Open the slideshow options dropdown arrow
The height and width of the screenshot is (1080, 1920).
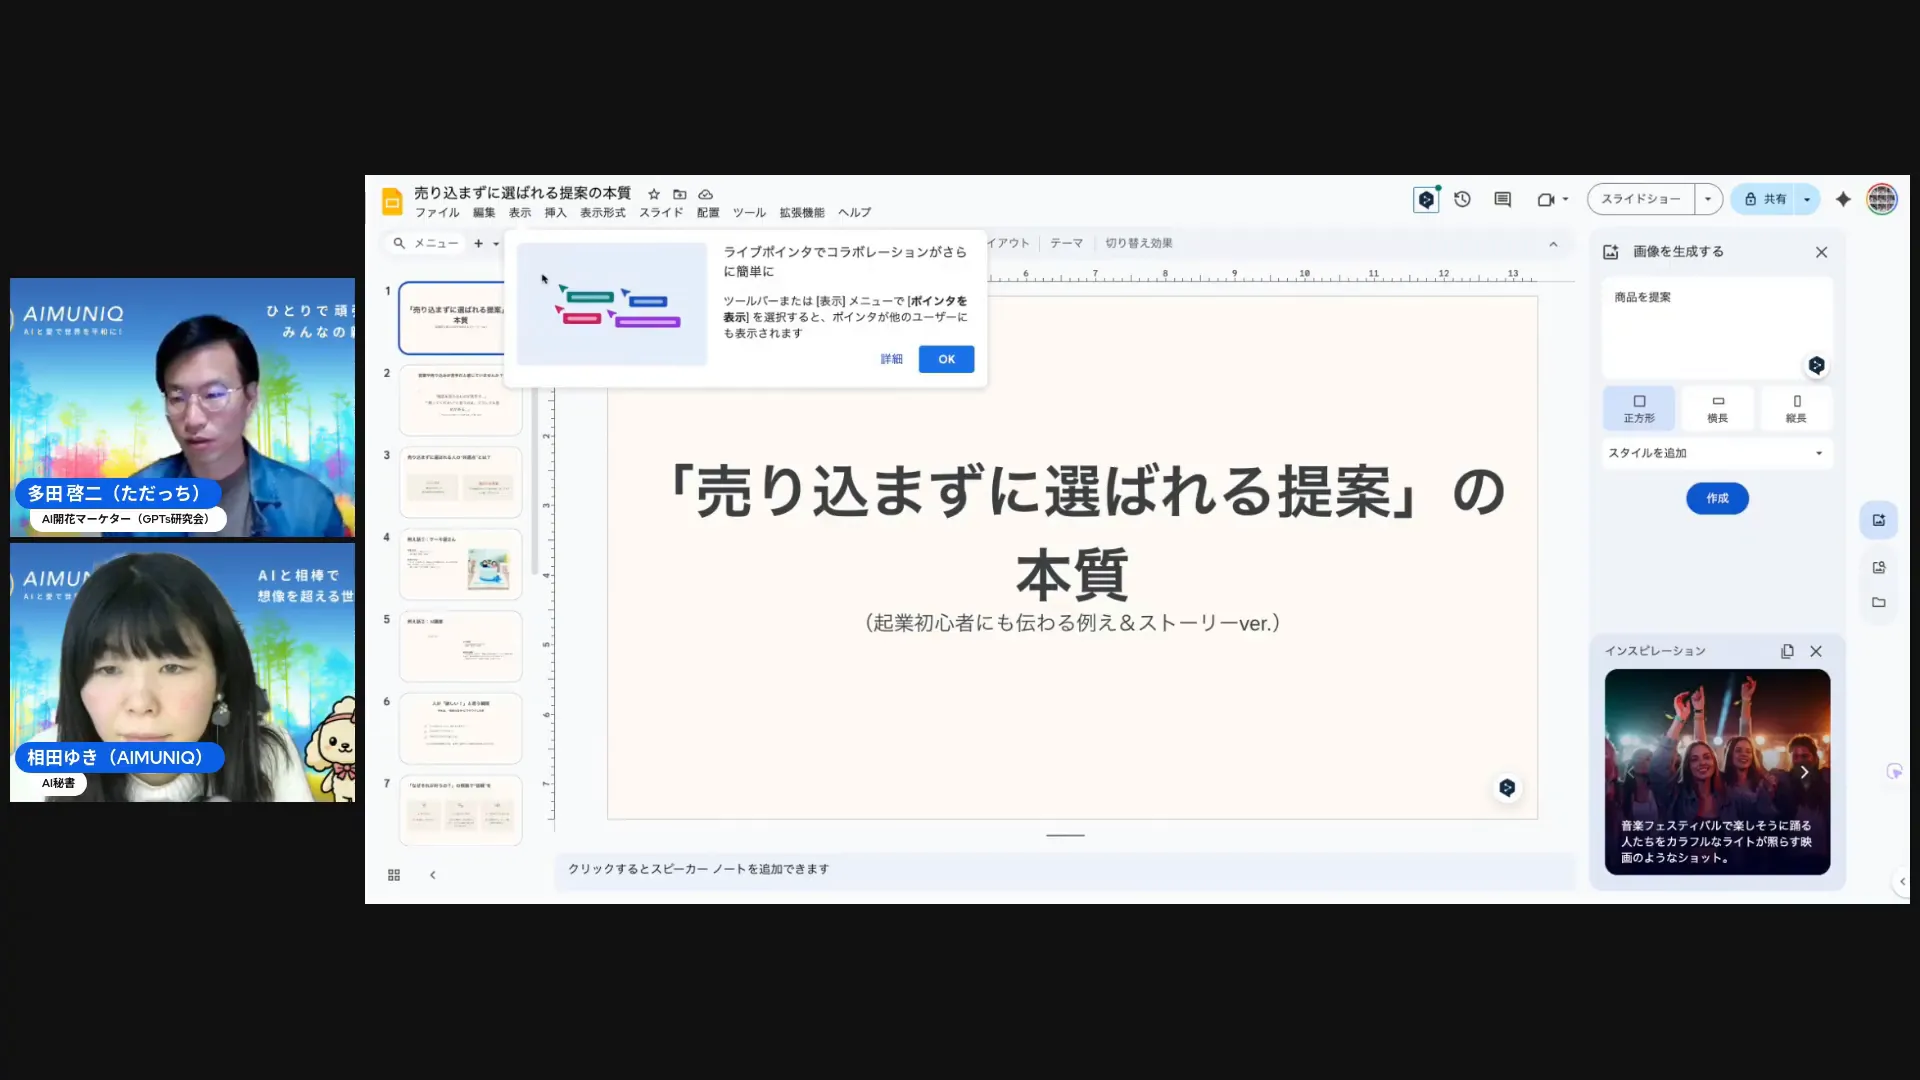coord(1708,199)
